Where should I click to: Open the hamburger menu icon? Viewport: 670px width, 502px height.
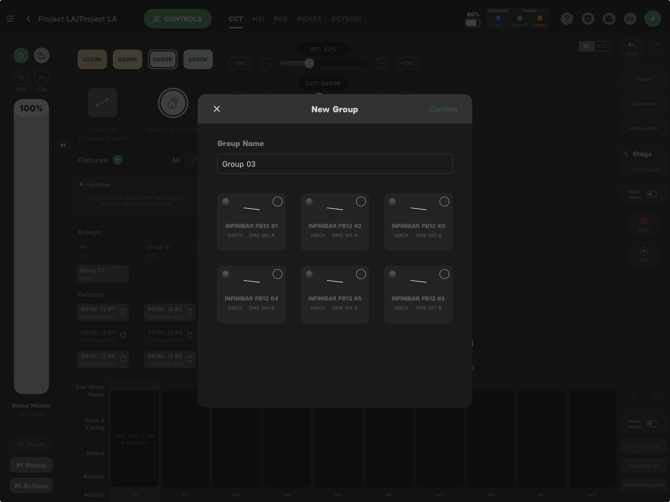[x=10, y=19]
